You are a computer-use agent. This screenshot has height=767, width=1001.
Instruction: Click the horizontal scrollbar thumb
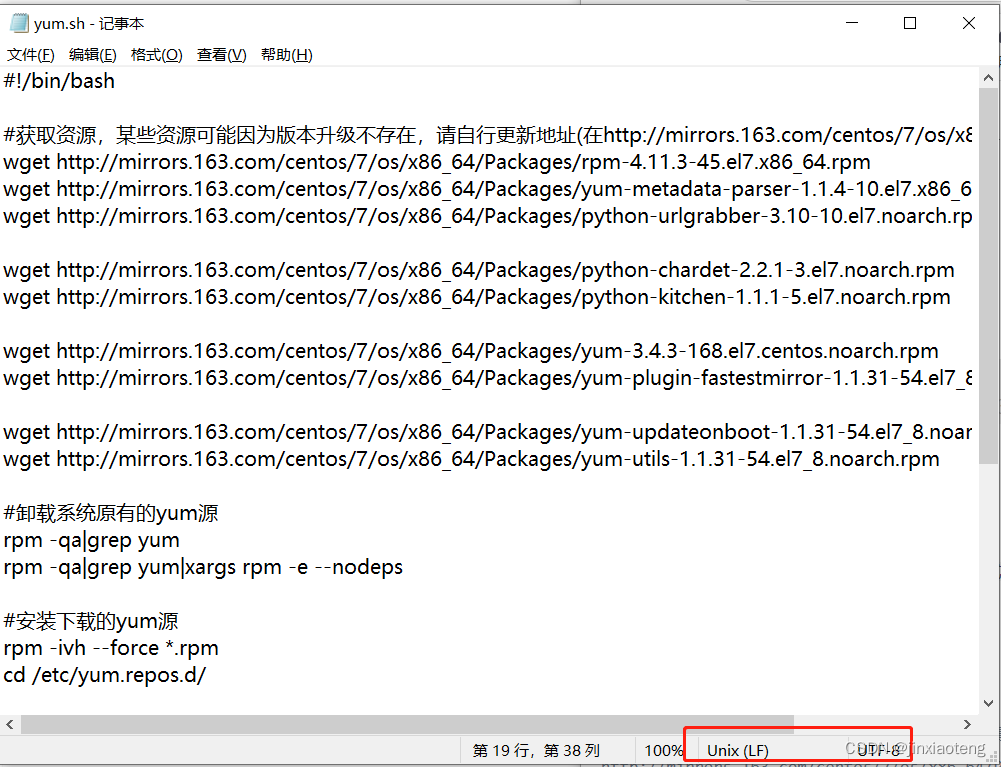click(x=407, y=724)
